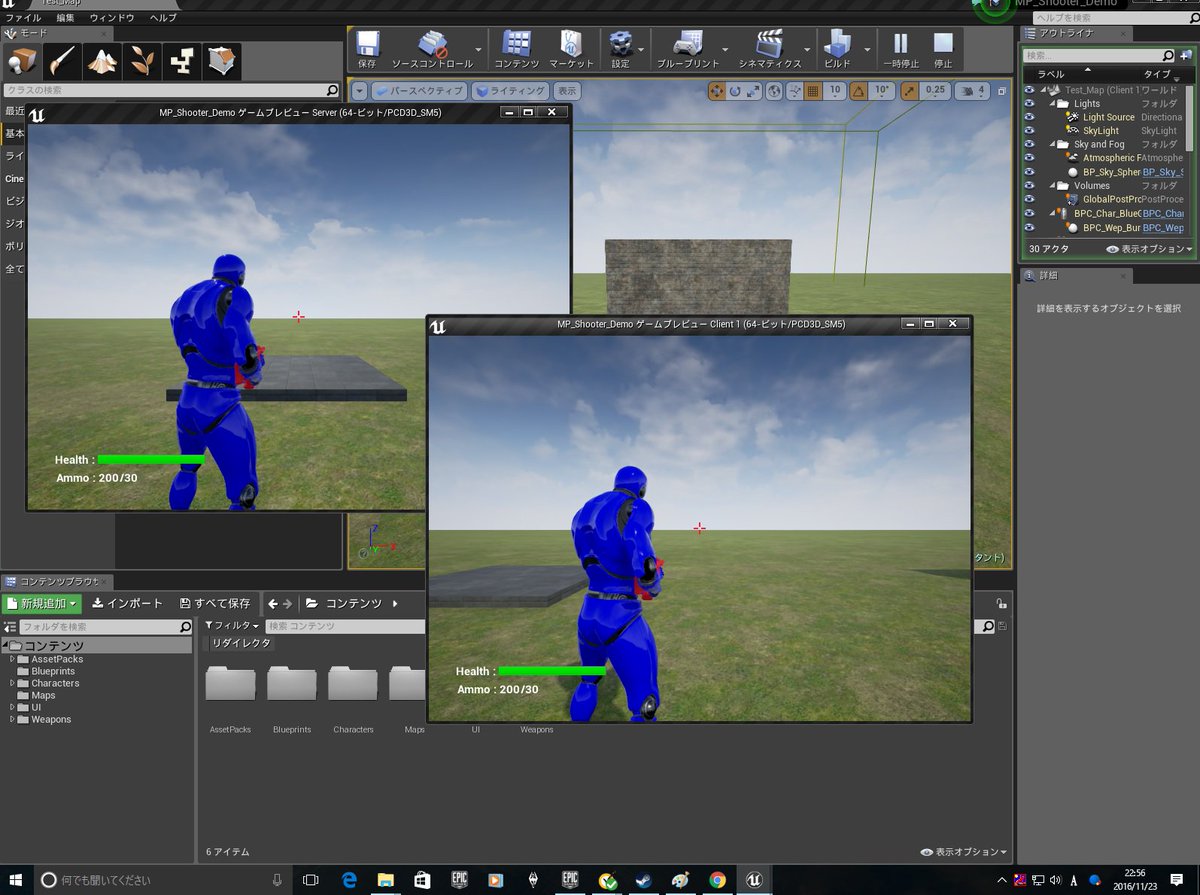Image resolution: width=1200 pixels, height=895 pixels.
Task: Open rotation snap value 10° dropdown
Action: pos(882,91)
